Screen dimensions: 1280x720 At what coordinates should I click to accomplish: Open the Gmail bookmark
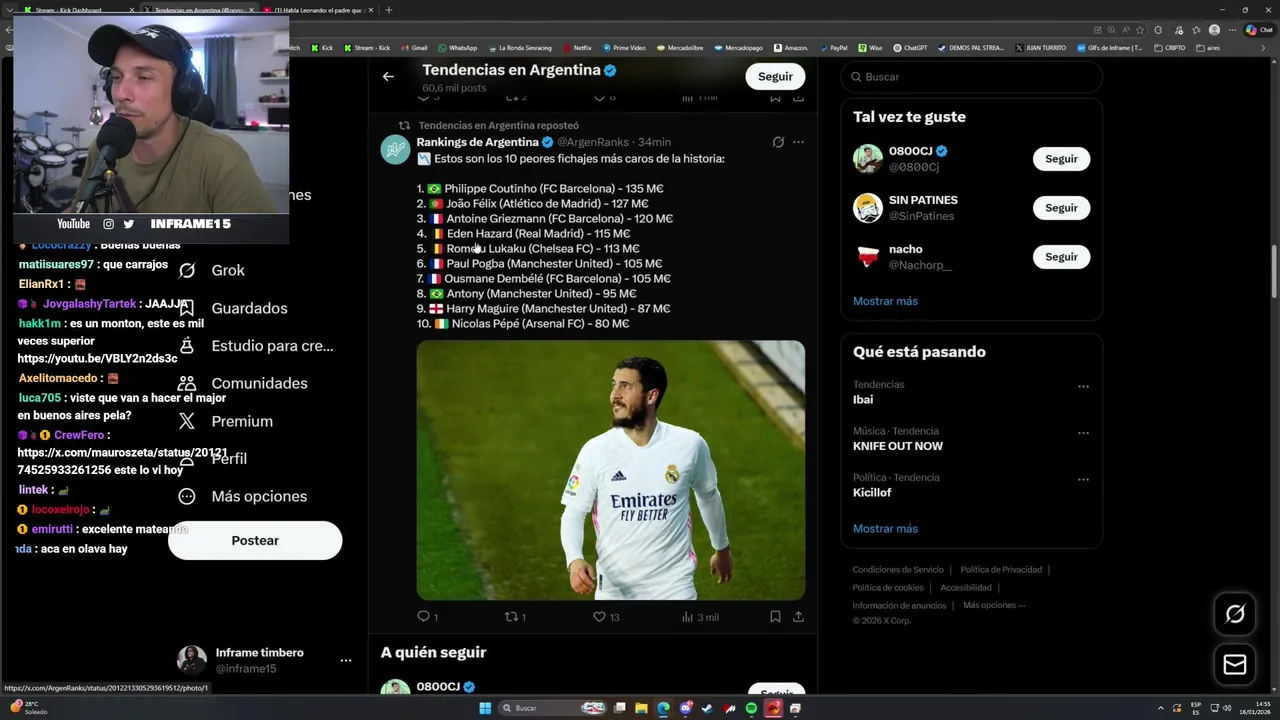click(x=414, y=48)
